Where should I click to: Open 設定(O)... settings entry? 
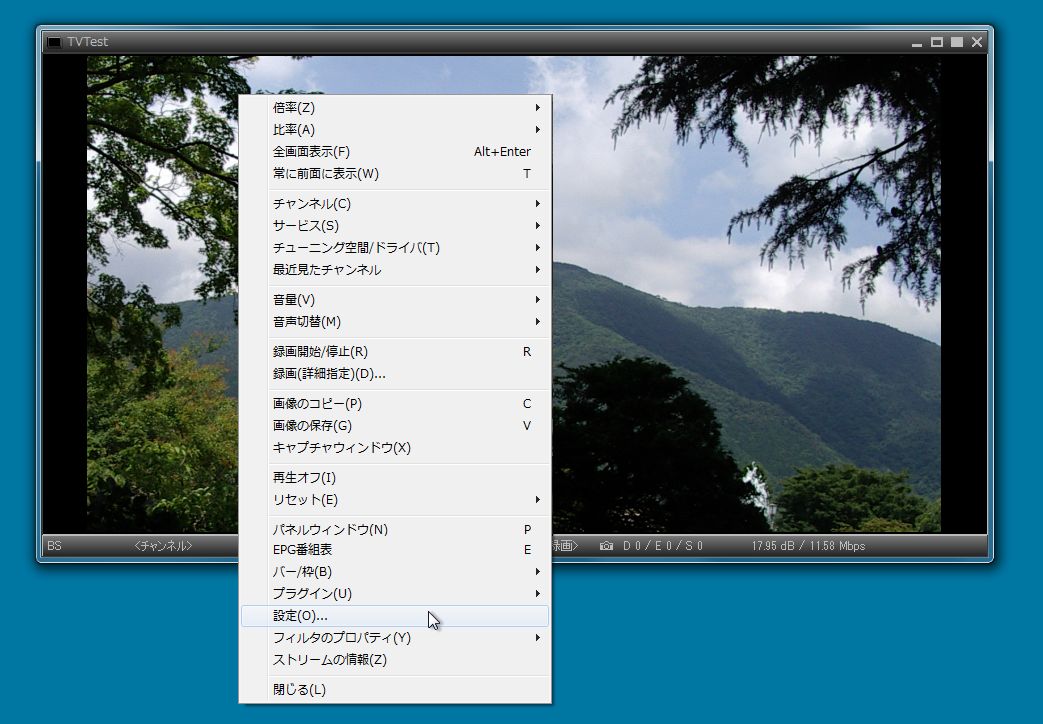click(x=395, y=616)
